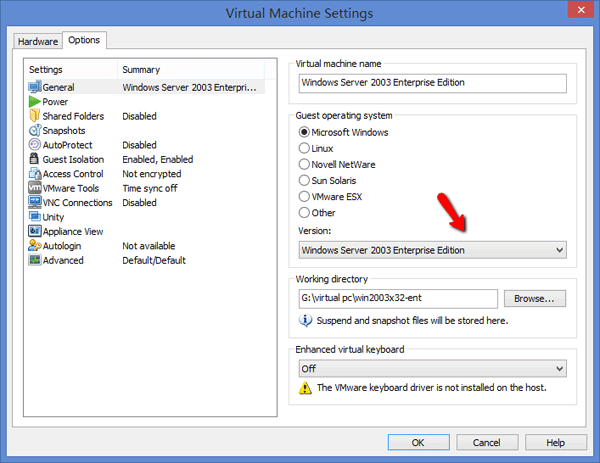Click the Browse button for working directory
Image resolution: width=600 pixels, height=463 pixels.
pos(535,298)
